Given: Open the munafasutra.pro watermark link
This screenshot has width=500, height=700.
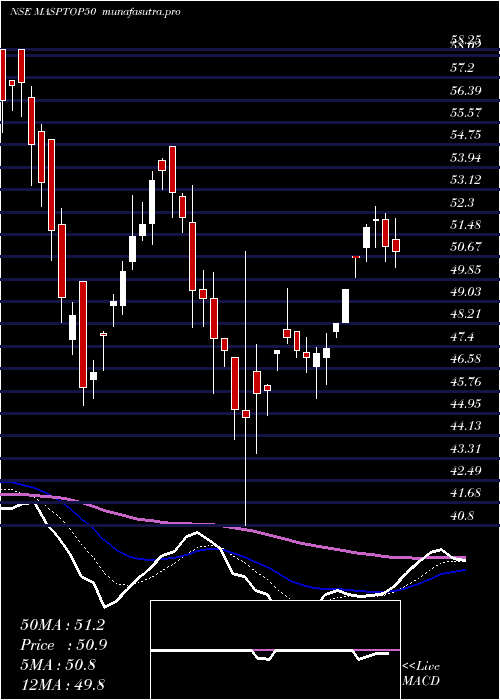Looking at the screenshot, I should pos(142,12).
